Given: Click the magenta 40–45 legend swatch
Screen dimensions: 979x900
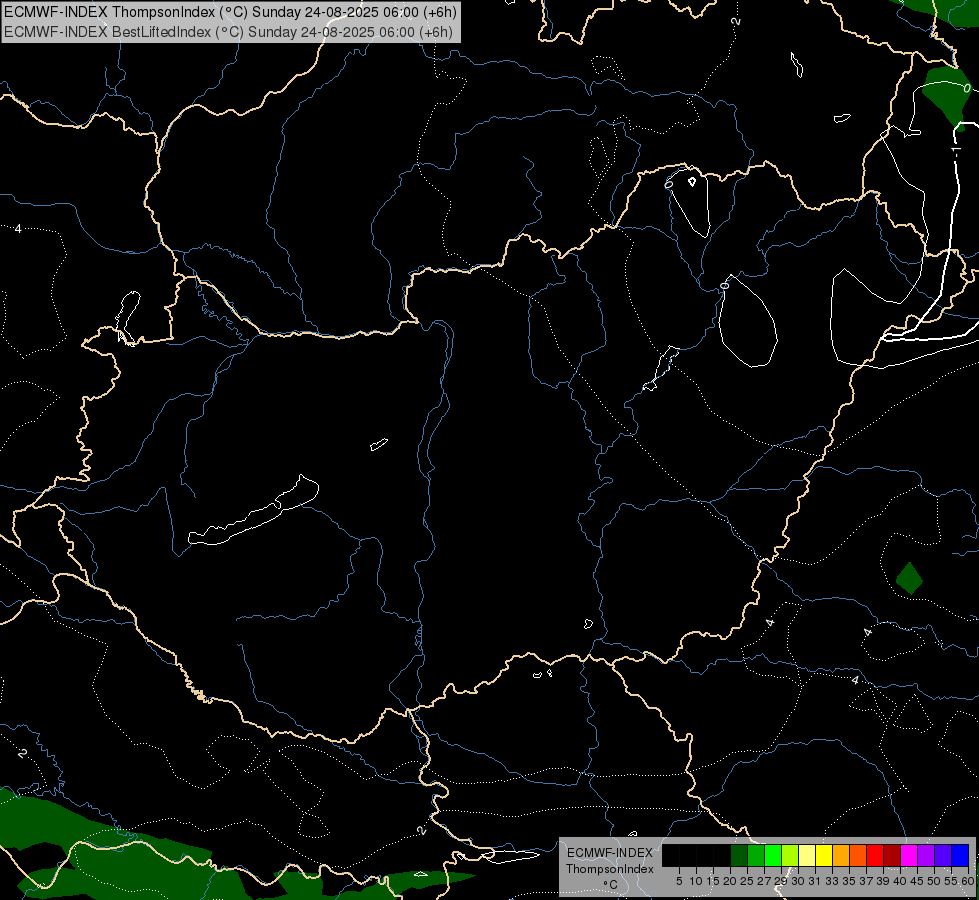Looking at the screenshot, I should coord(909,855).
